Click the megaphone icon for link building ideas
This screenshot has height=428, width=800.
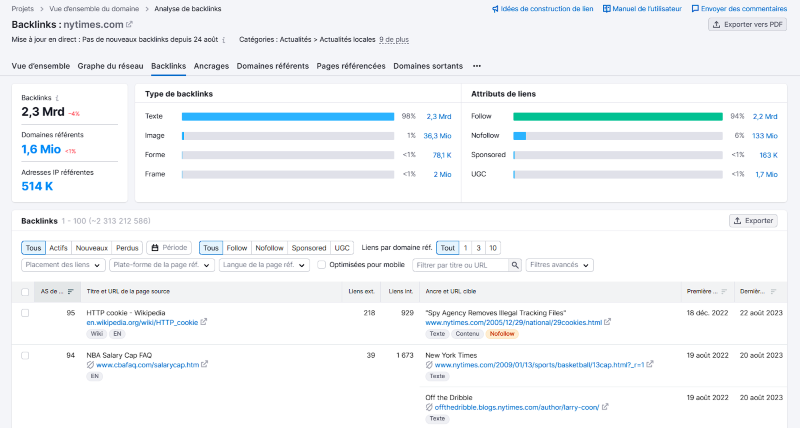click(495, 9)
